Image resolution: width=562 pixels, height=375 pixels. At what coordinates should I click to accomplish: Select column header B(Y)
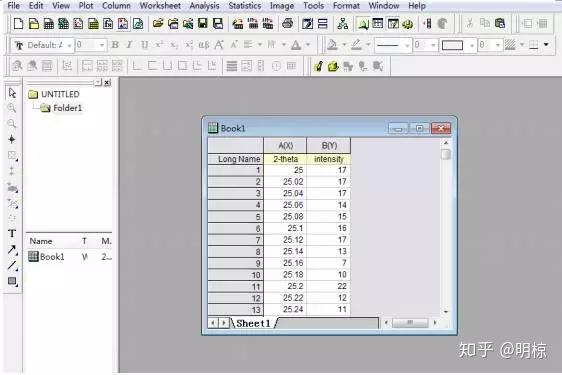click(329, 146)
